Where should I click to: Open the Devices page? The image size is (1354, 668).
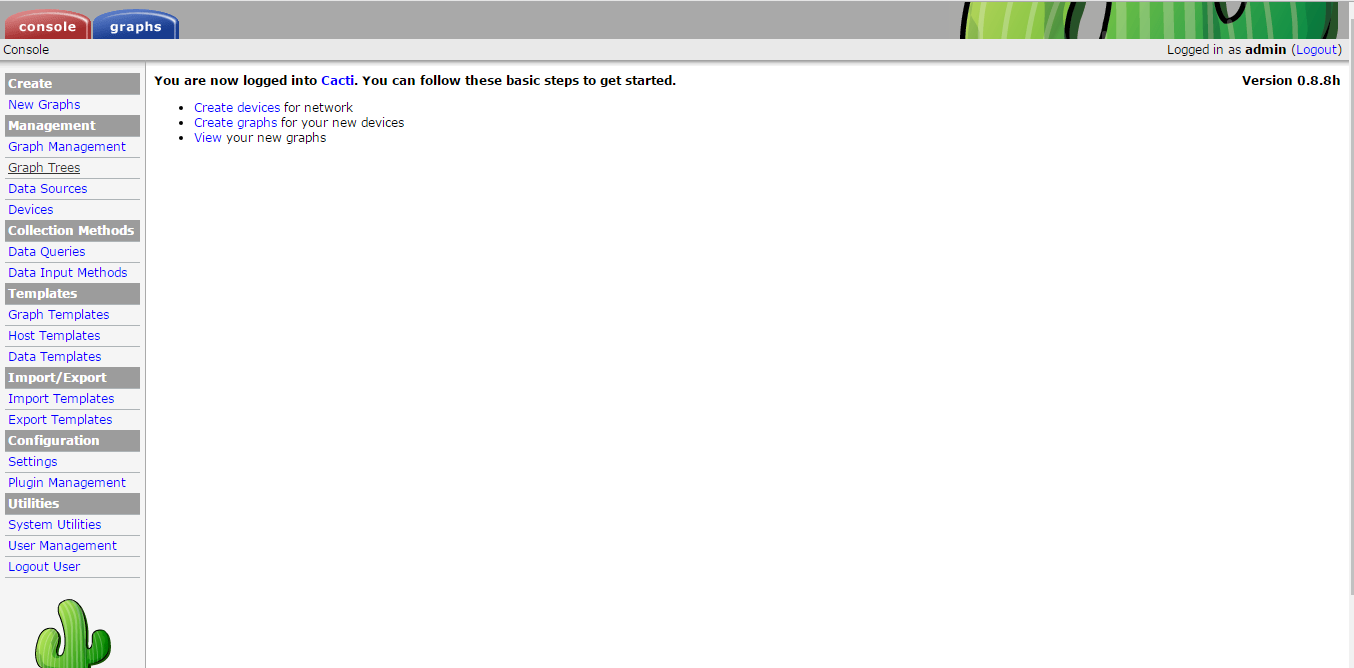click(x=31, y=210)
